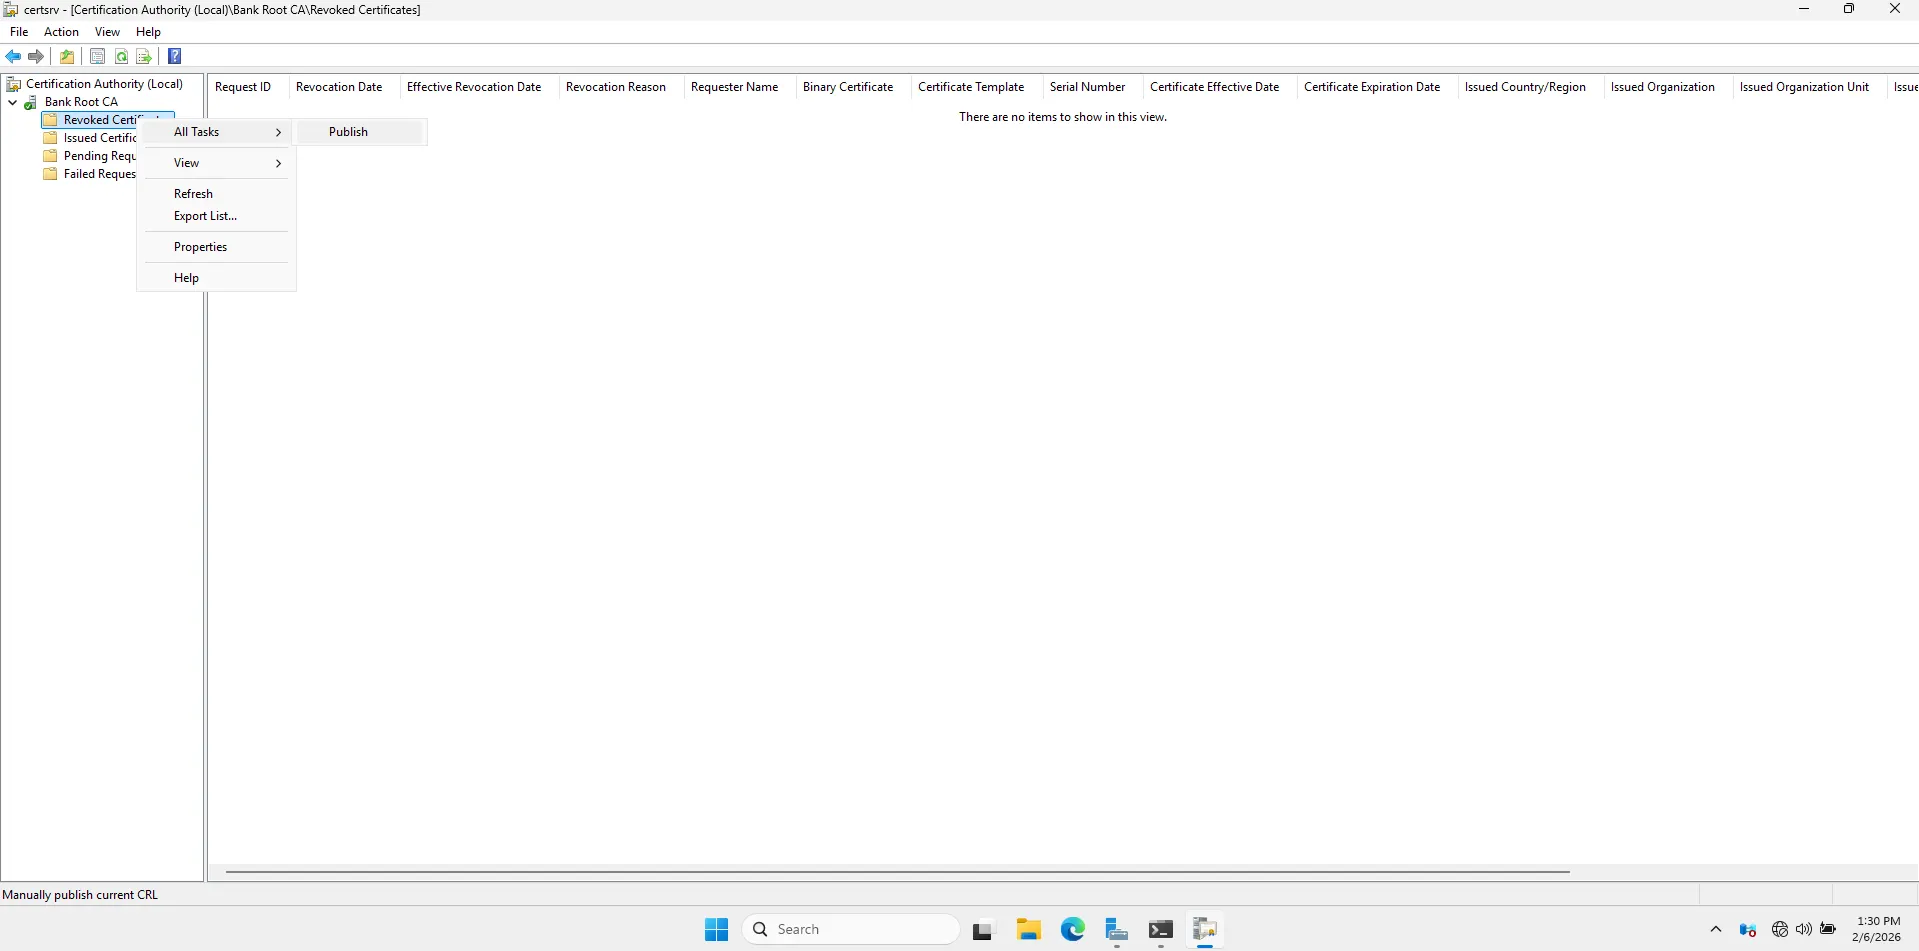This screenshot has width=1919, height=951.
Task: Expand the All Tasks submenu
Action: (196, 131)
